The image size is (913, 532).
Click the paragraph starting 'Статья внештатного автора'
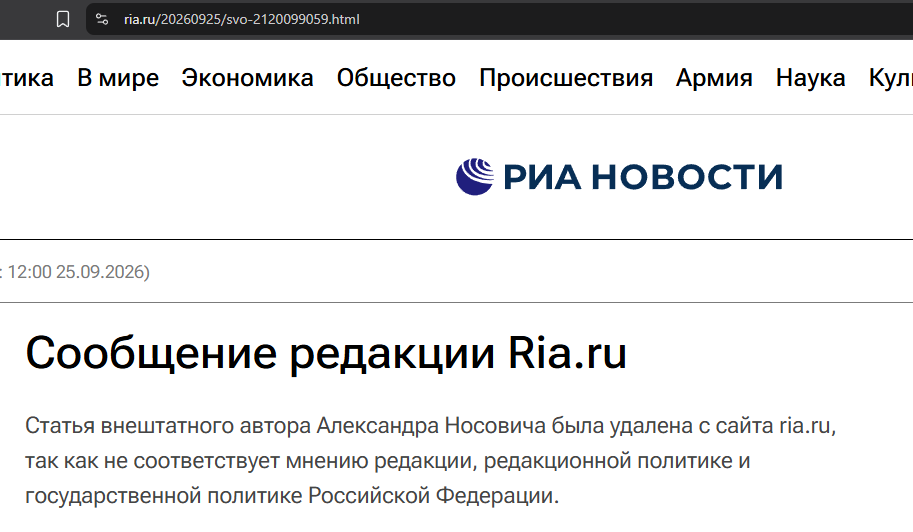coord(431,460)
